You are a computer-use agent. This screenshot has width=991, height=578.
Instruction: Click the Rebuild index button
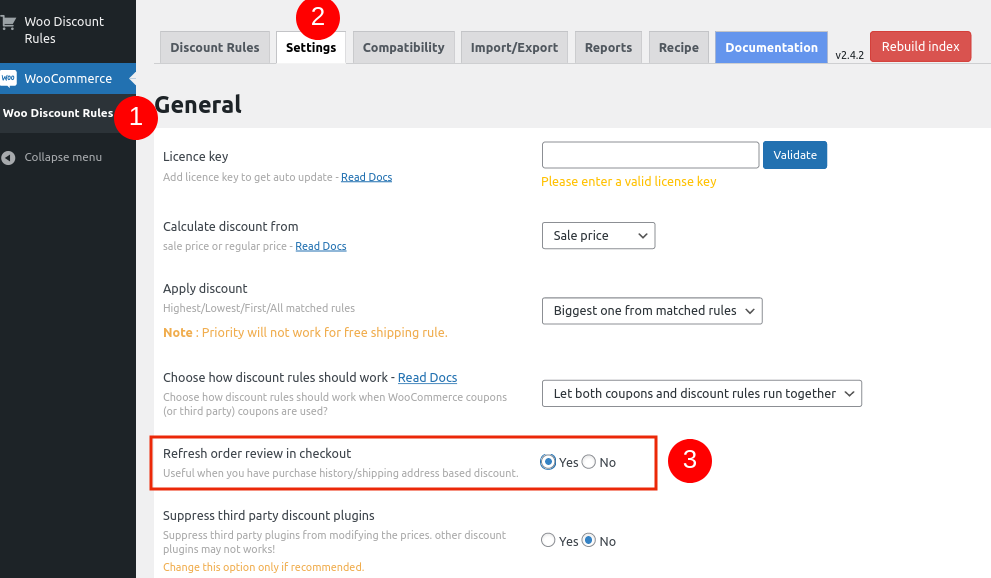point(920,46)
